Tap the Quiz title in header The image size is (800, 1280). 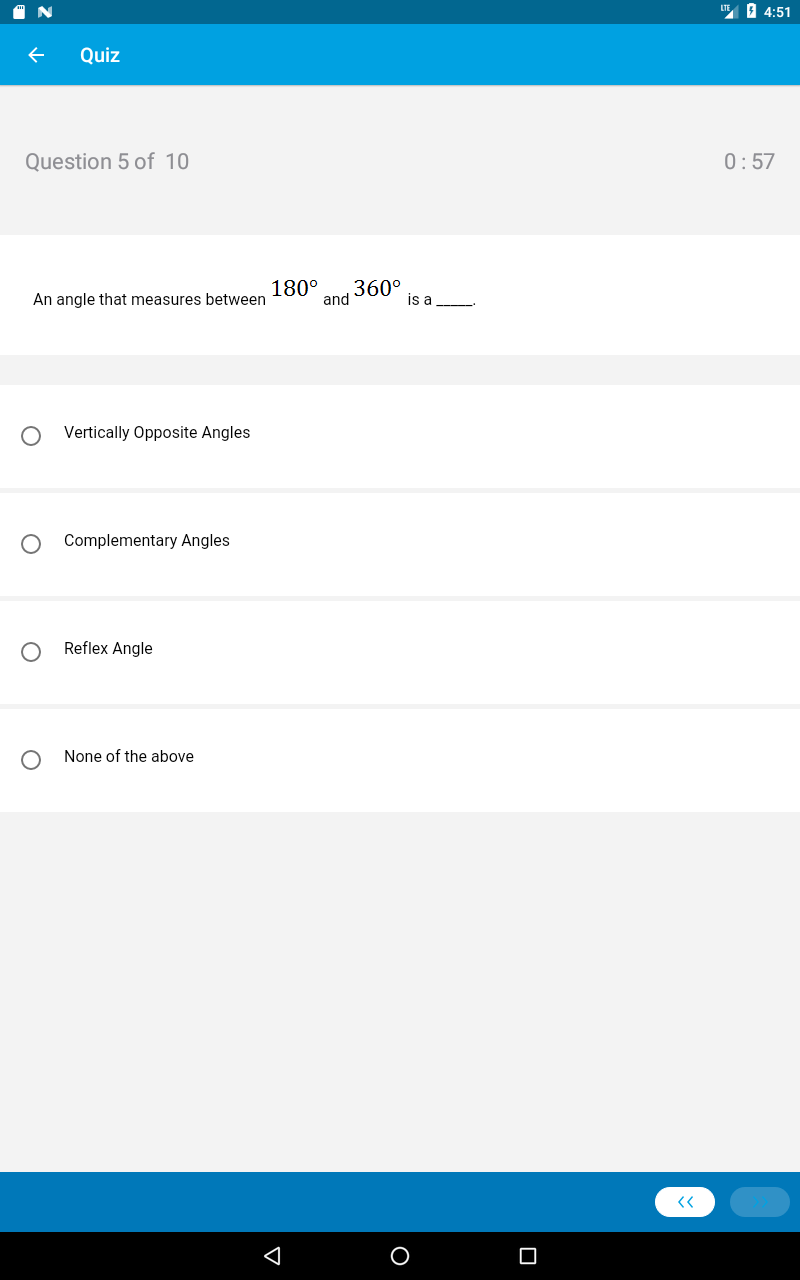tap(100, 55)
